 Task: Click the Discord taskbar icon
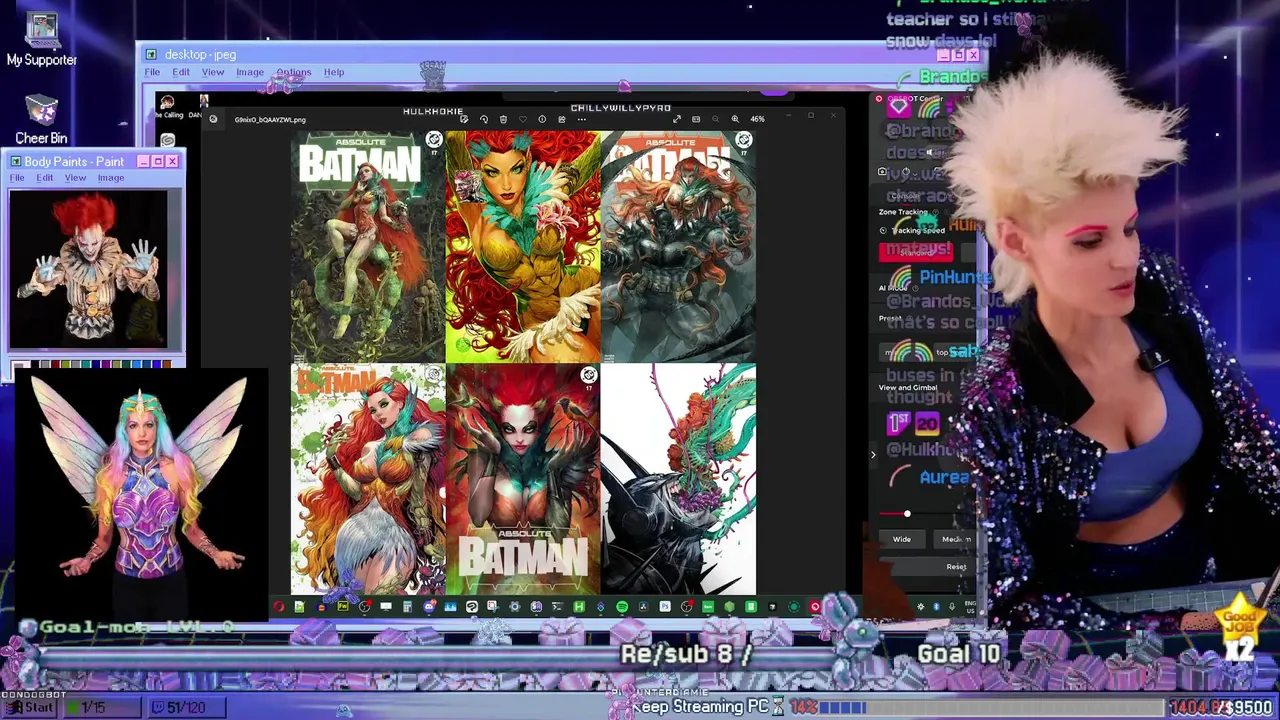point(430,607)
